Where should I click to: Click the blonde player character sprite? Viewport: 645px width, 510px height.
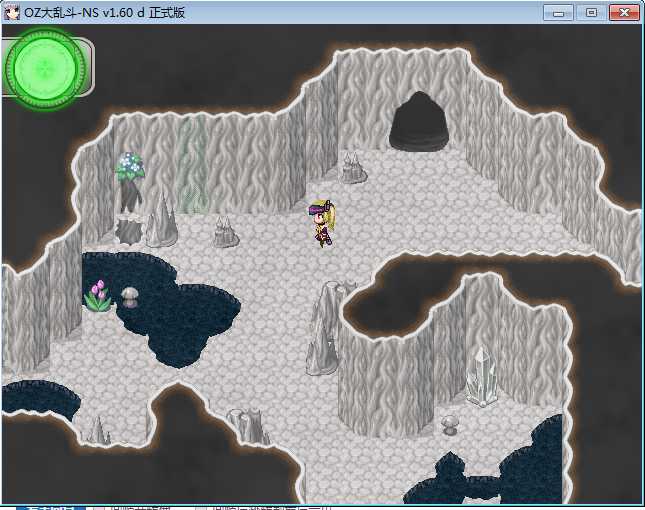321,223
